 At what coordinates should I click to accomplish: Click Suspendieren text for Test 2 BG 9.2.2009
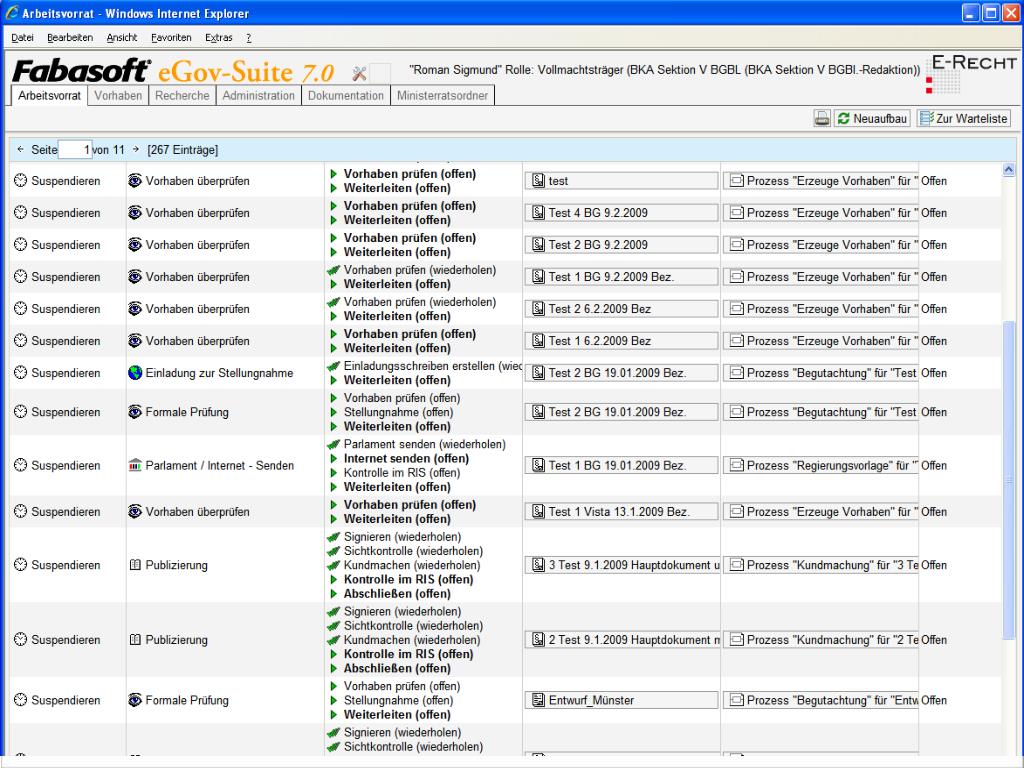tap(66, 245)
